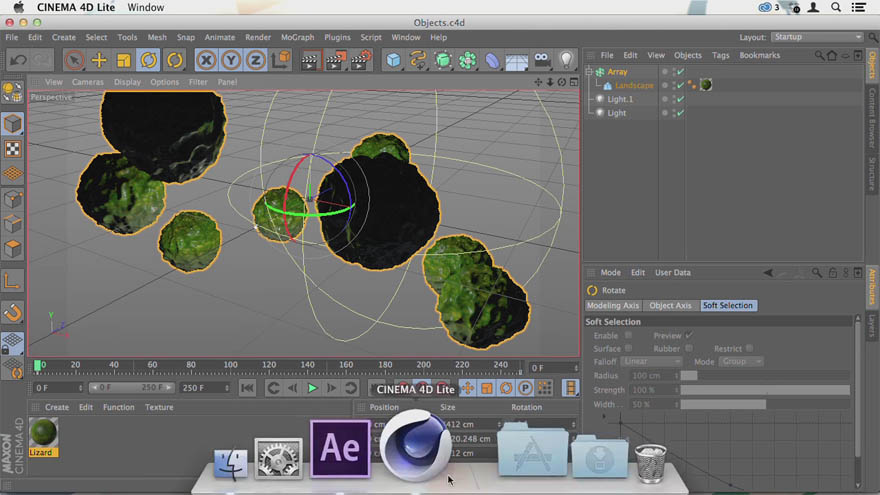Toggle Array enabled checkmark
The width and height of the screenshot is (880, 495).
coord(681,72)
